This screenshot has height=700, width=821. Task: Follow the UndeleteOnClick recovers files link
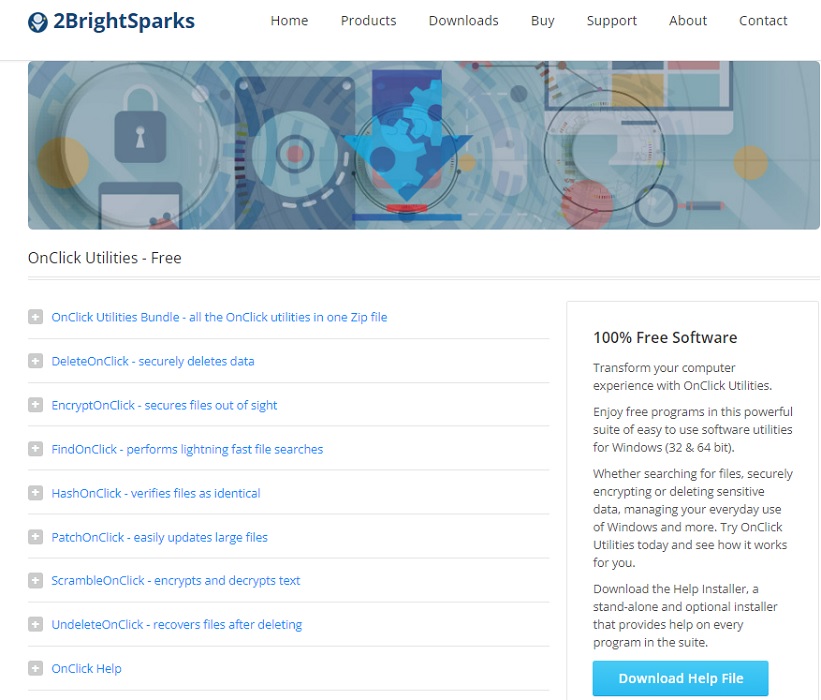pos(176,625)
